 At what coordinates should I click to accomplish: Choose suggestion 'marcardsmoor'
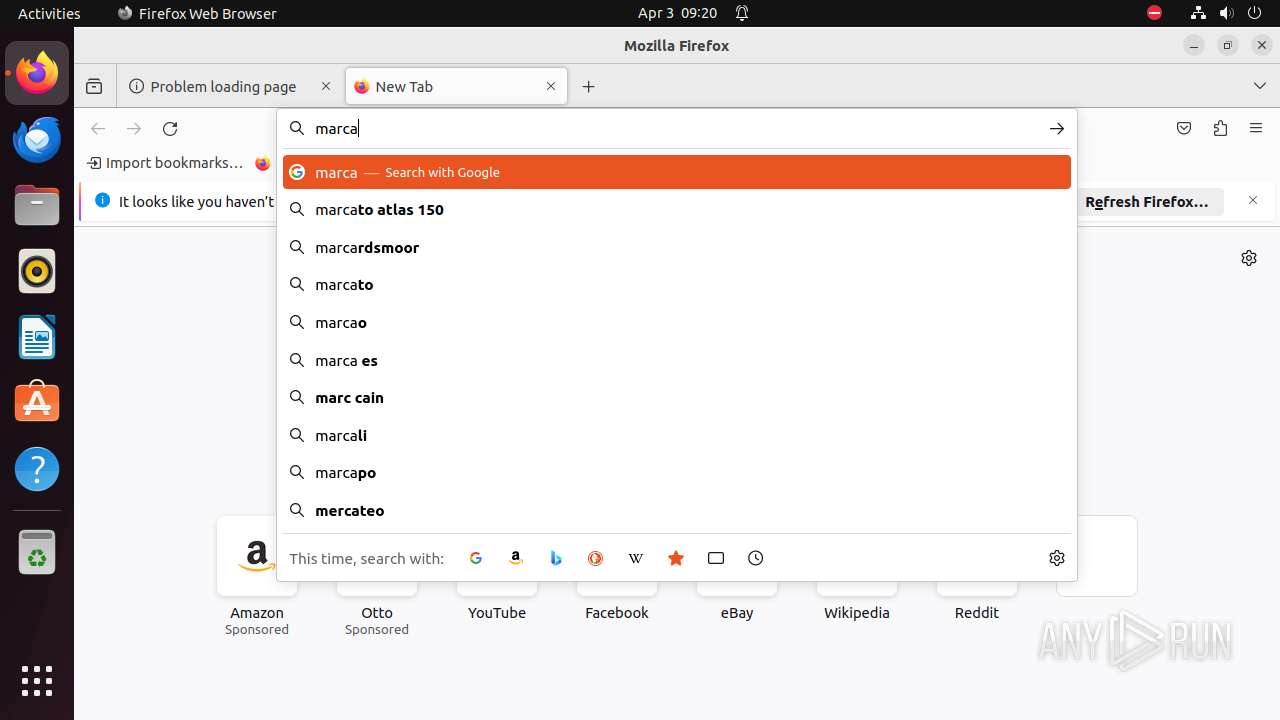click(677, 248)
